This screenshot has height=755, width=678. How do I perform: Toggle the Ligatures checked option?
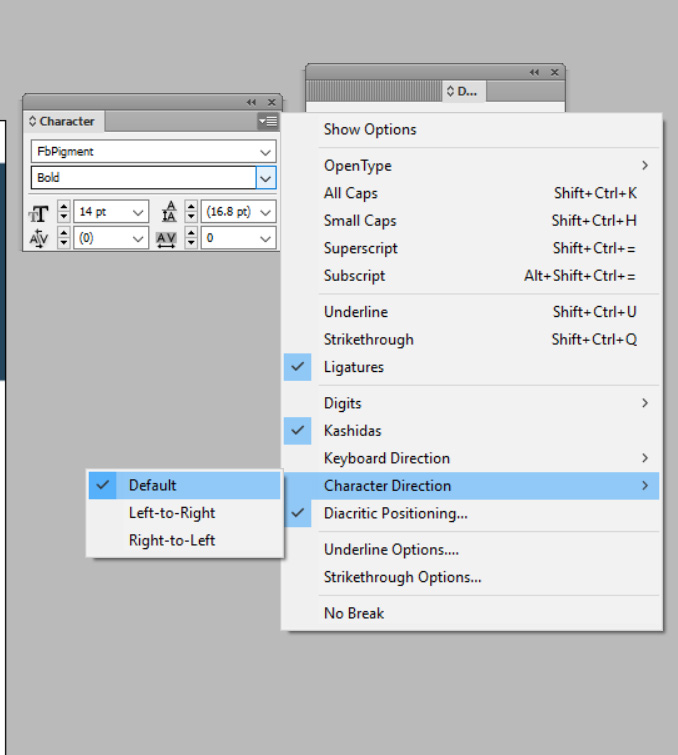coord(471,367)
